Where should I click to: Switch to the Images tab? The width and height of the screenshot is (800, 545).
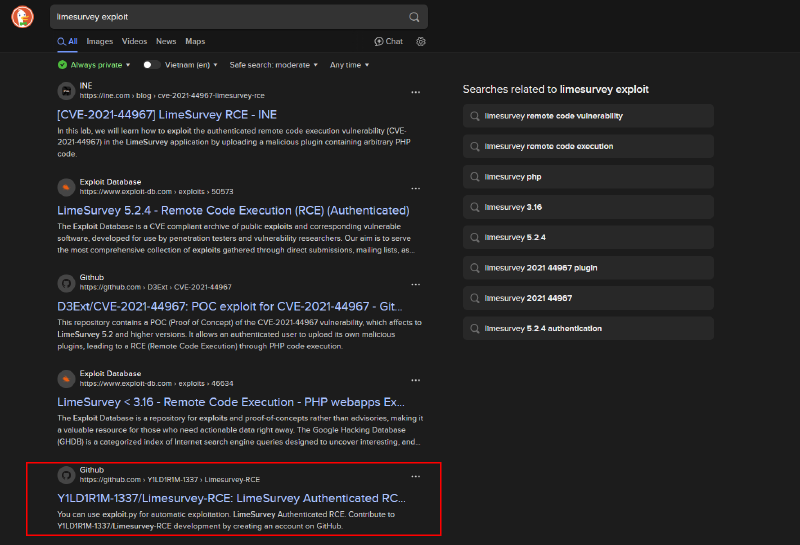(x=99, y=41)
